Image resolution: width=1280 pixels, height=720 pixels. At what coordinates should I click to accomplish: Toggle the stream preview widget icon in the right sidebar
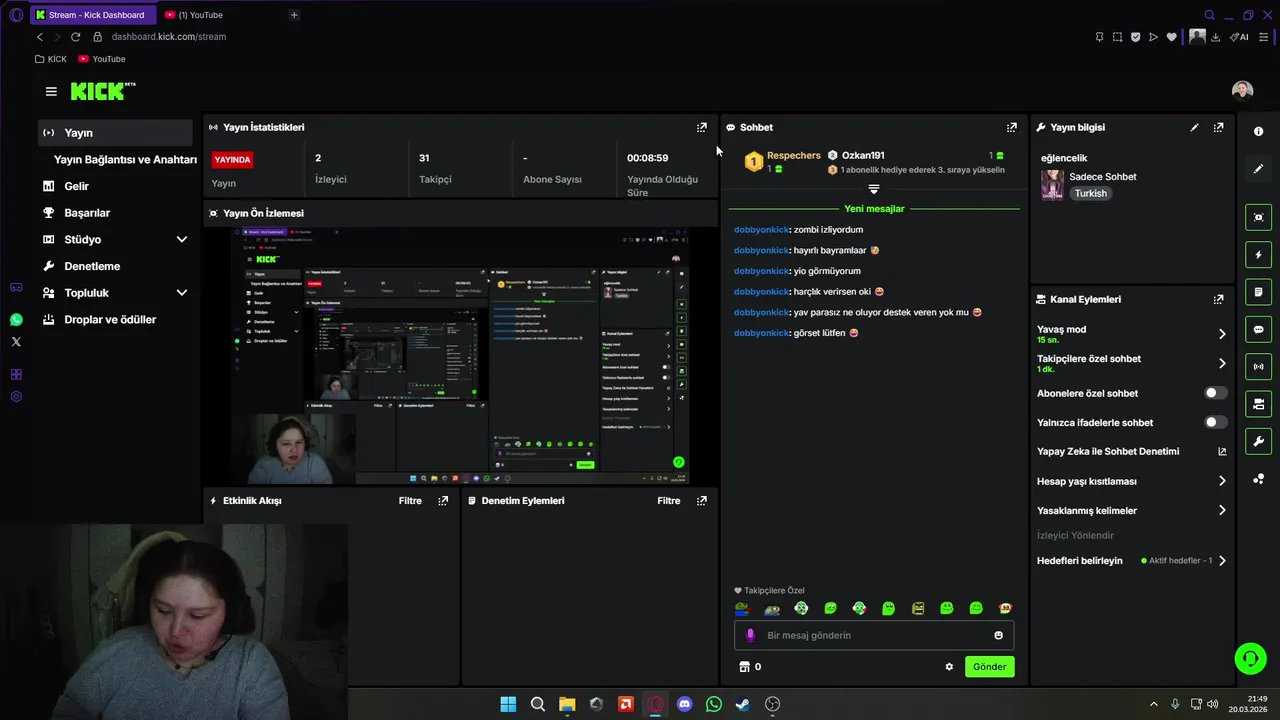[1258, 217]
